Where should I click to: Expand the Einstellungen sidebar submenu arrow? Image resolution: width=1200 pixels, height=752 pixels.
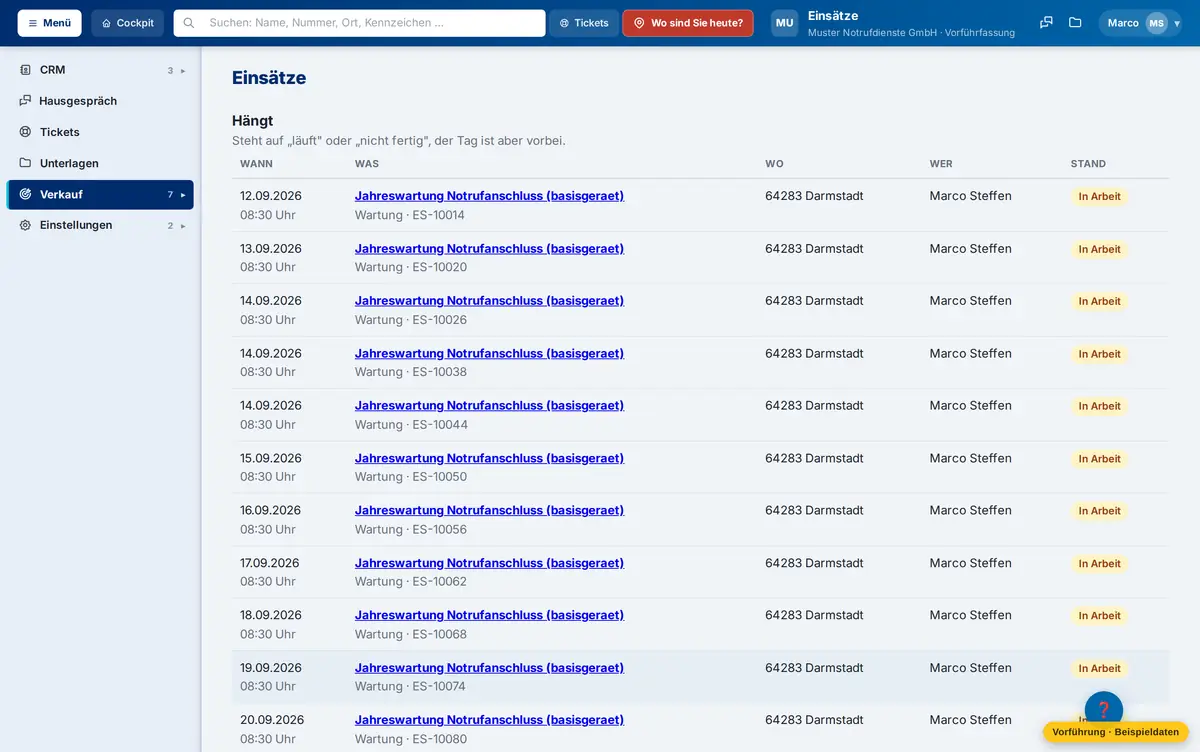click(x=183, y=226)
